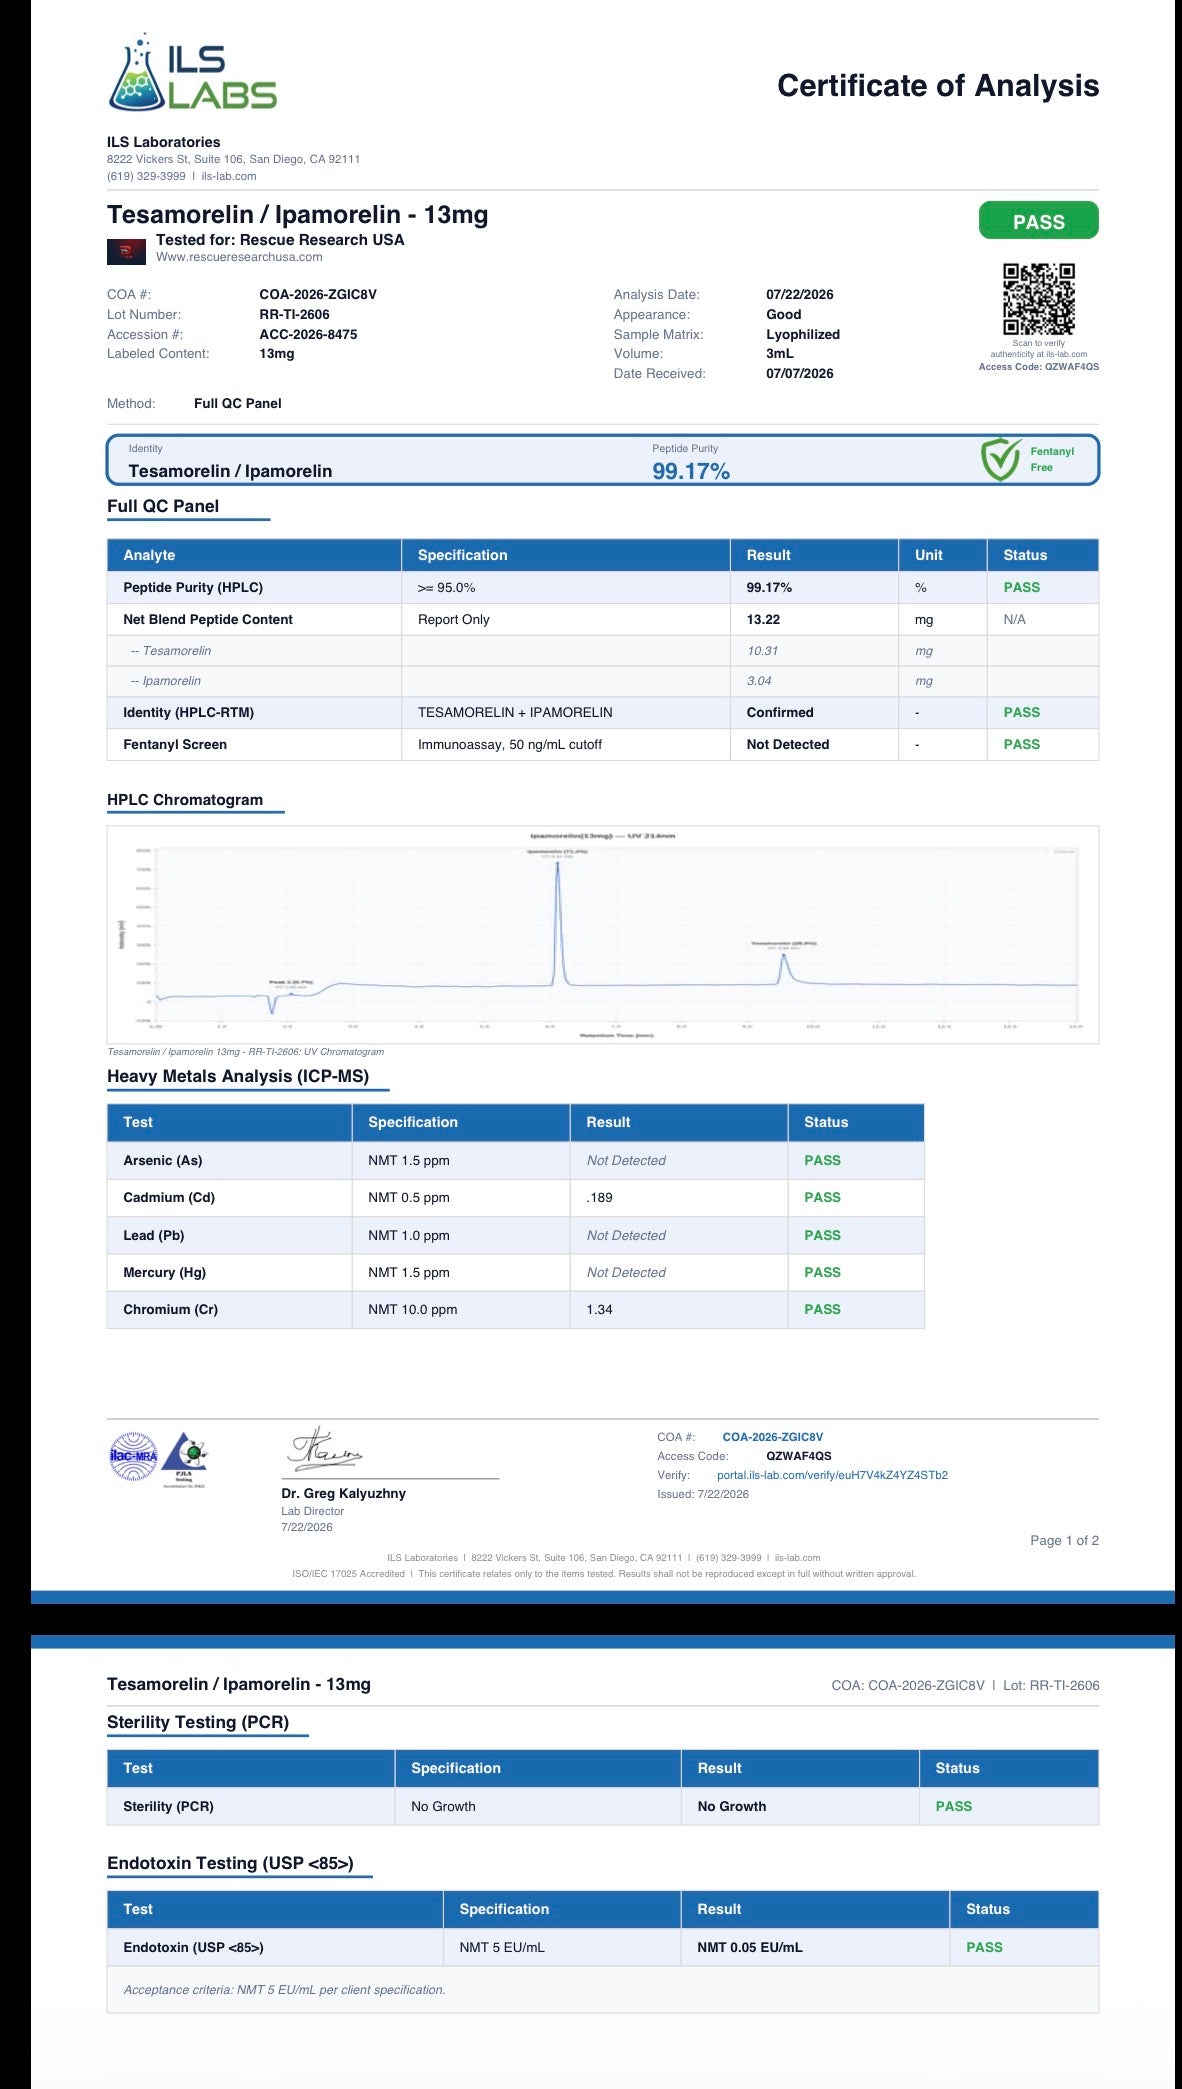Click the COA-2026-ZGIC8V link in footer
Image resolution: width=1182 pixels, height=2089 pixels.
click(x=773, y=1437)
